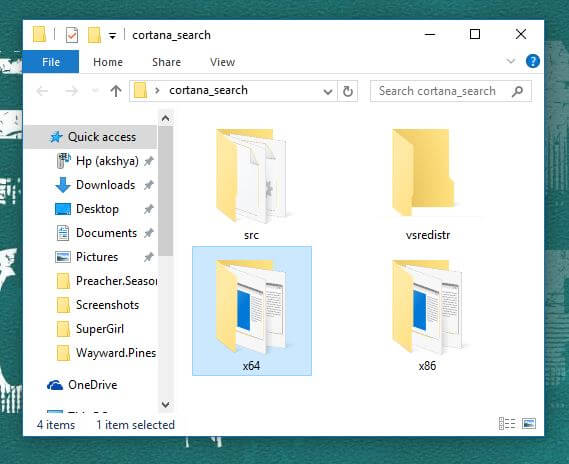Open Customize Quick Access Toolbar dropdown
Viewport: 569px width, 464px height.
coord(112,36)
